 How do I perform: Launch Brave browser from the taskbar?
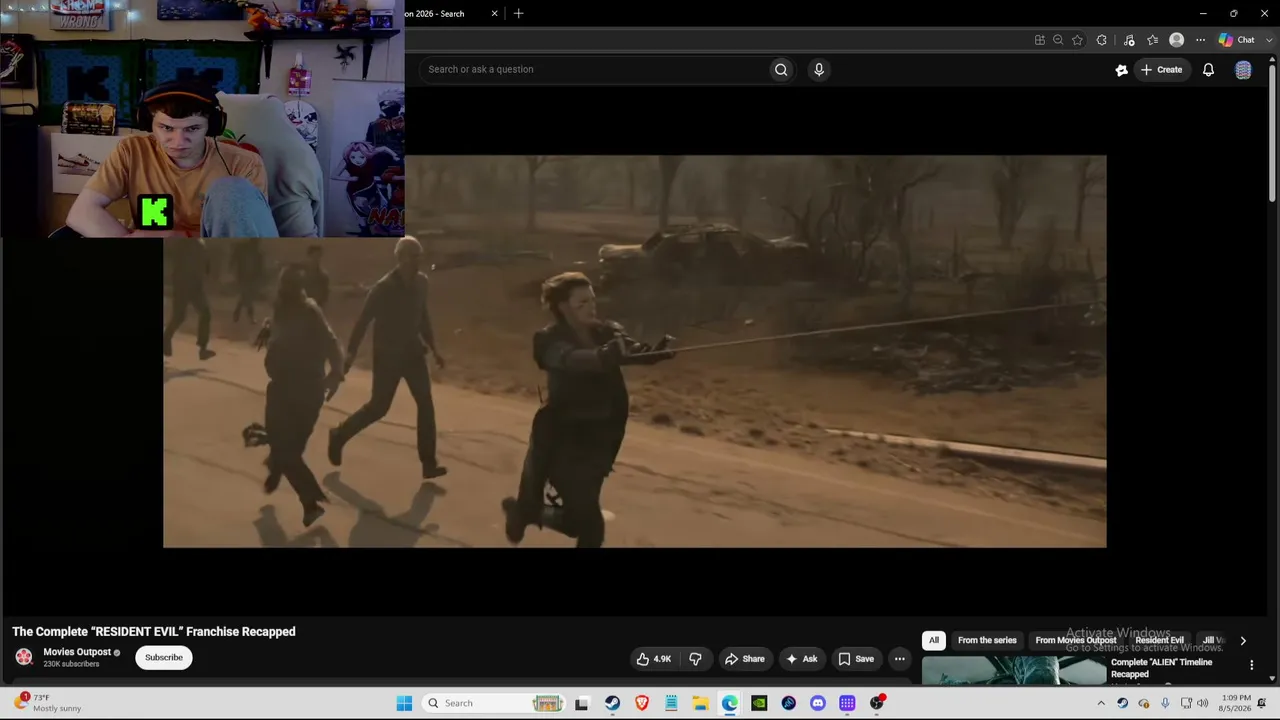pyautogui.click(x=642, y=703)
